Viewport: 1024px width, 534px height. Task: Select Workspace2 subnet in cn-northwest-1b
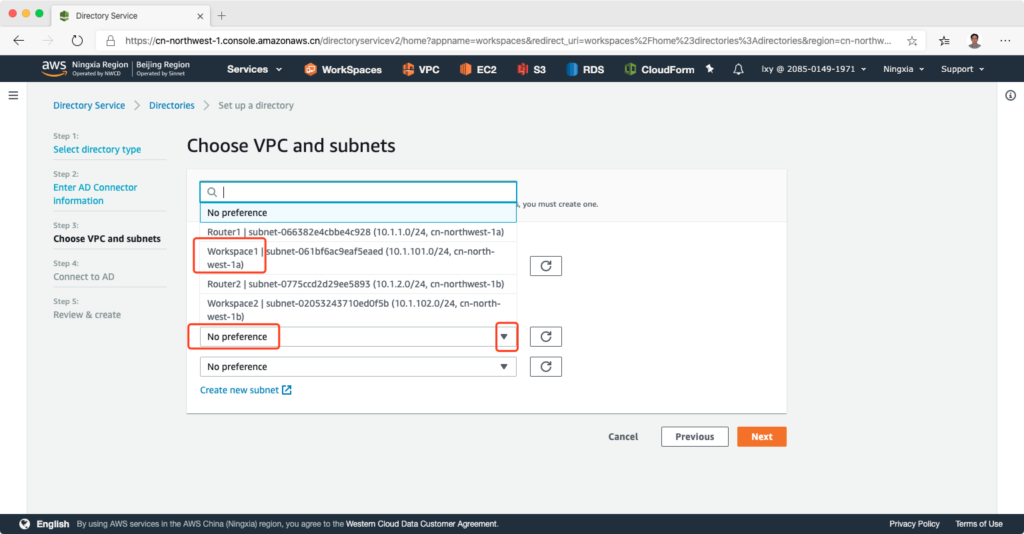pos(357,309)
